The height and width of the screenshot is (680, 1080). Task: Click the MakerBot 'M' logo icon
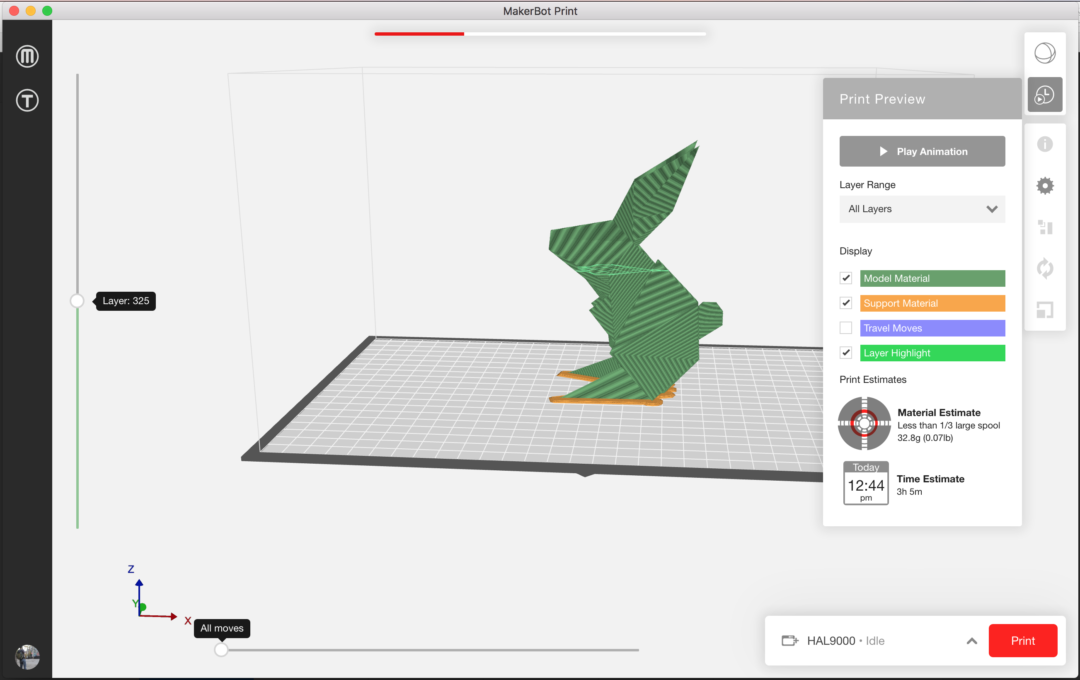click(x=27, y=55)
